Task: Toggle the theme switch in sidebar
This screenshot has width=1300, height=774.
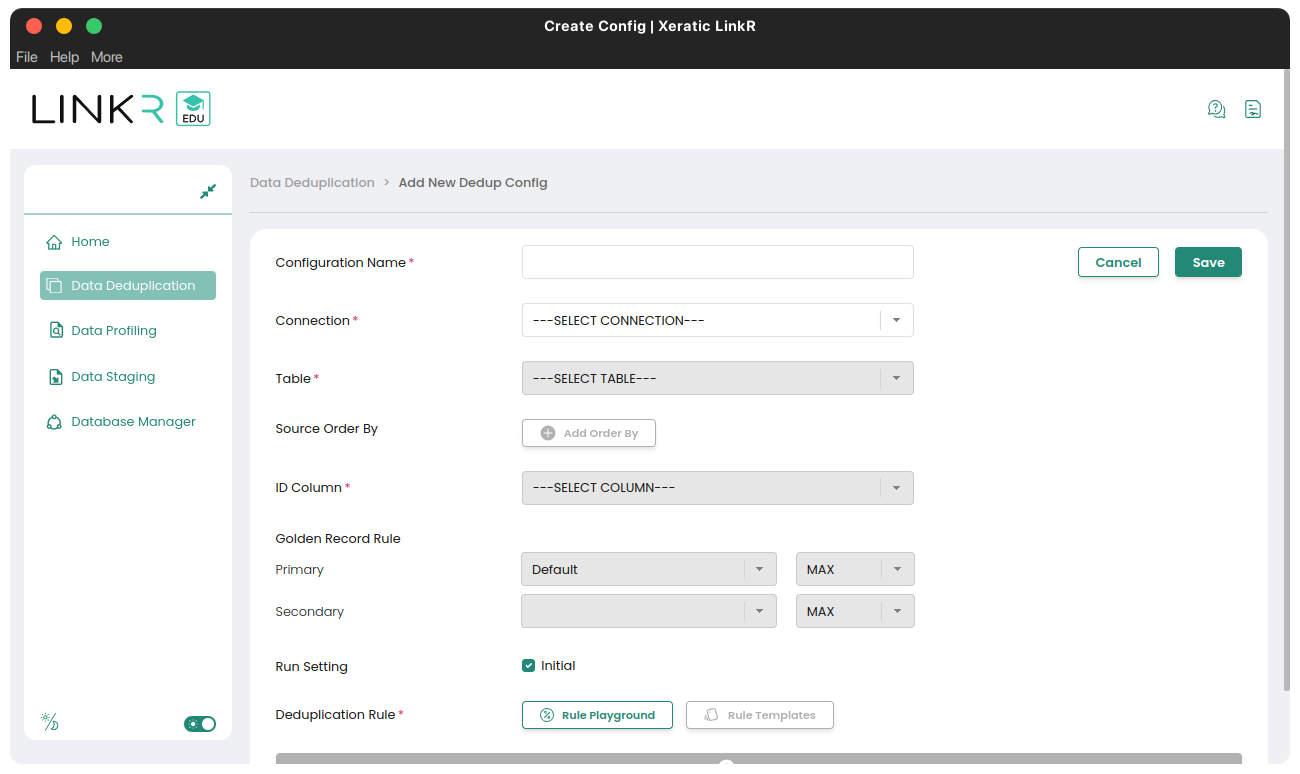Action: (200, 724)
